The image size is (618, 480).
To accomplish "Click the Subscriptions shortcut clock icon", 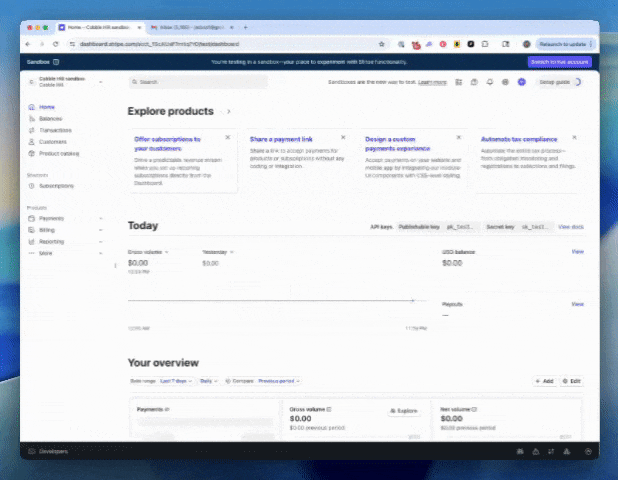I will coord(32,186).
